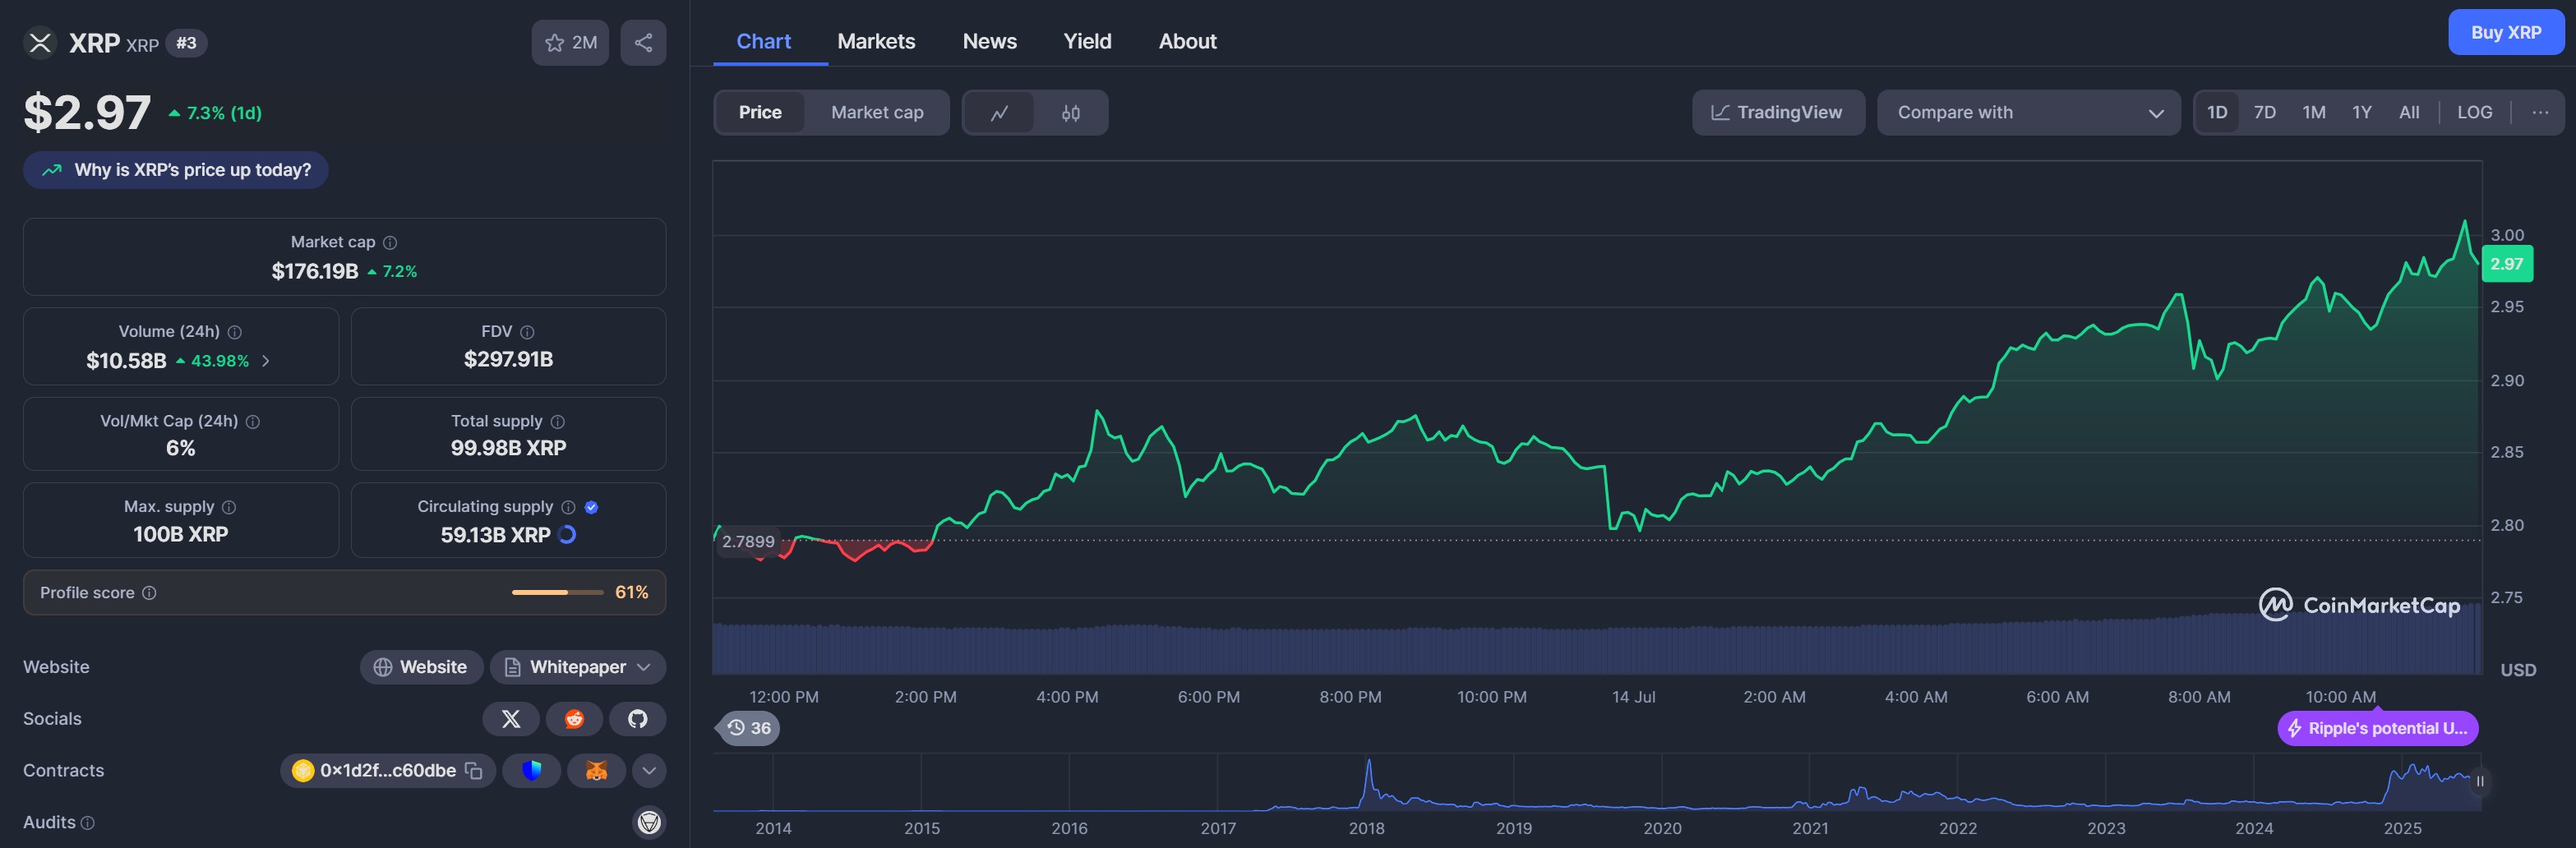Screen dimensions: 2576x848
Task: Add XRP to watchlist with star button
Action: tap(570, 42)
